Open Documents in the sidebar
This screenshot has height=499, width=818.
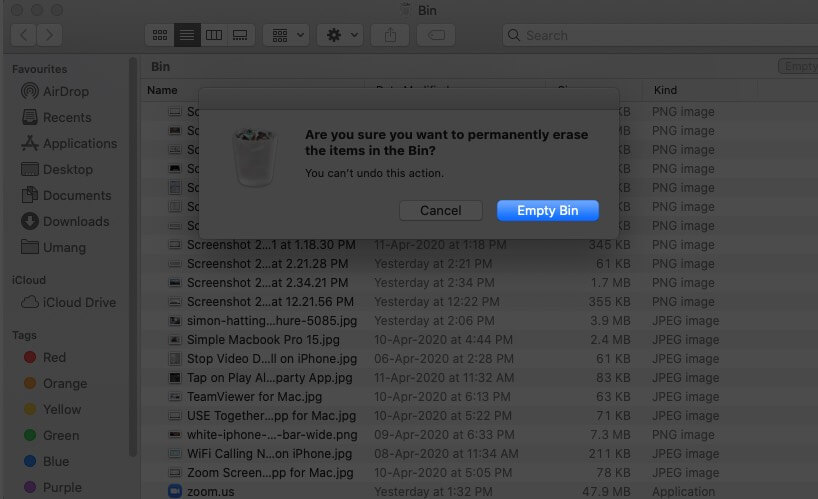pyautogui.click(x=66, y=196)
